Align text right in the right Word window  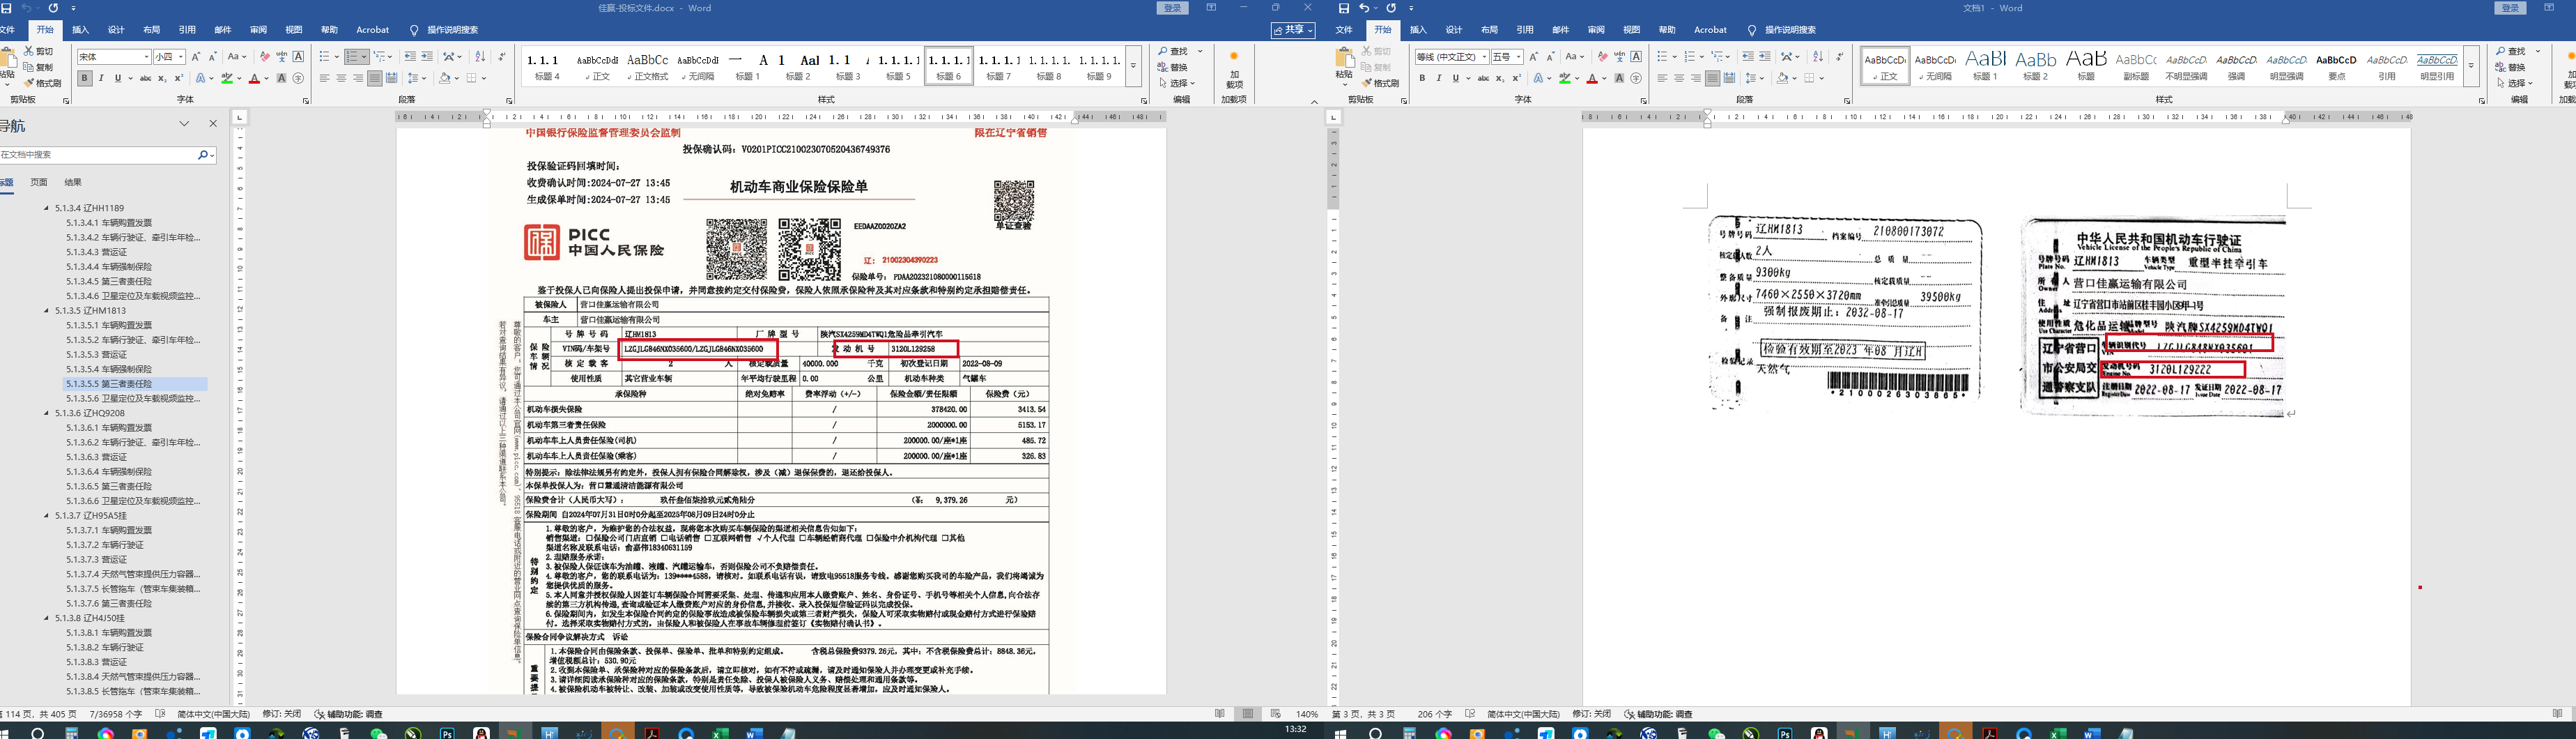[x=1696, y=78]
